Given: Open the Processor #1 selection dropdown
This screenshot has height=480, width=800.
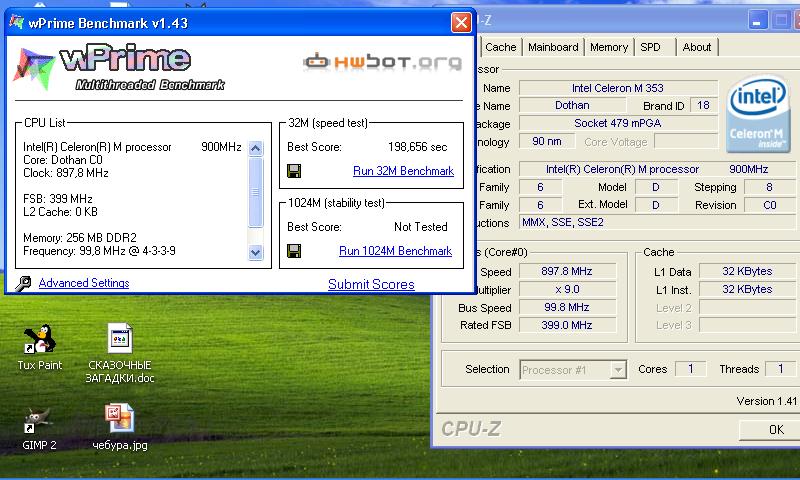Looking at the screenshot, I should 618,369.
